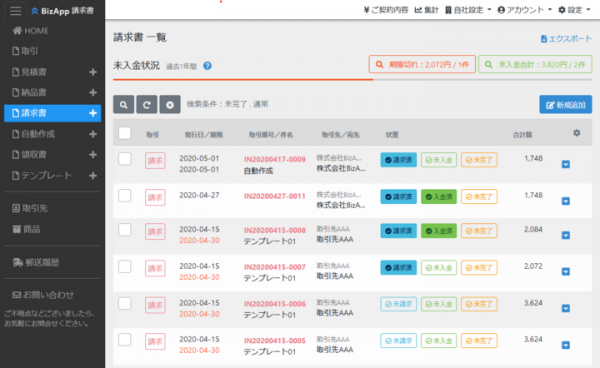Add new 自動作成 via plus icon

click(93, 134)
